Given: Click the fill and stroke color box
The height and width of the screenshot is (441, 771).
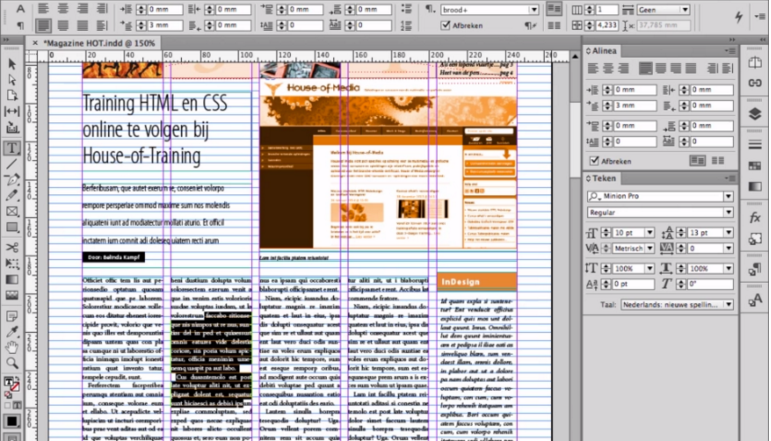Looking at the screenshot, I should (12, 386).
